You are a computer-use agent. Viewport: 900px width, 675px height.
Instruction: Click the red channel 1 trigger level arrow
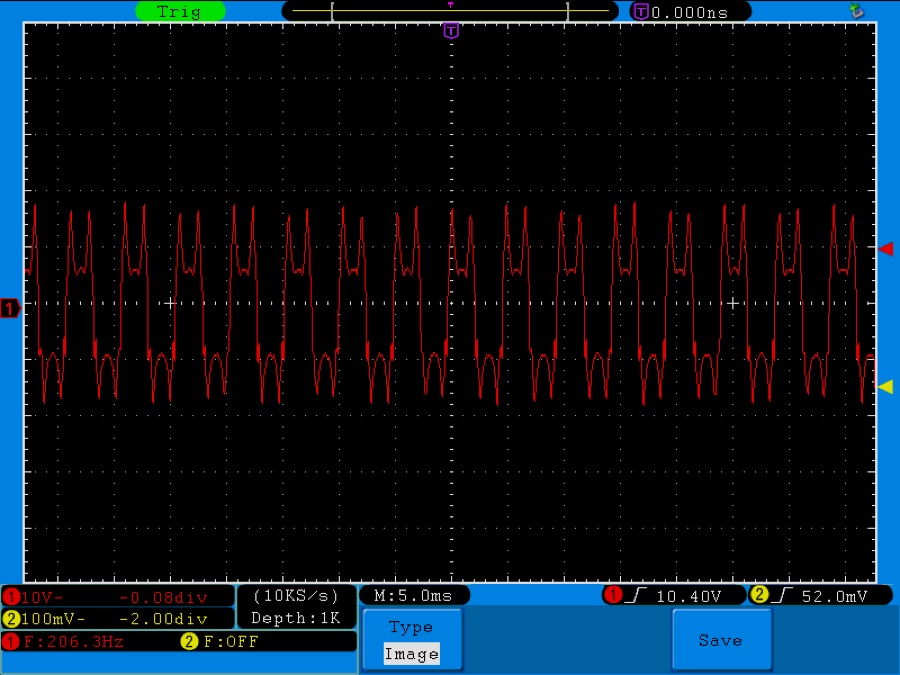point(886,249)
